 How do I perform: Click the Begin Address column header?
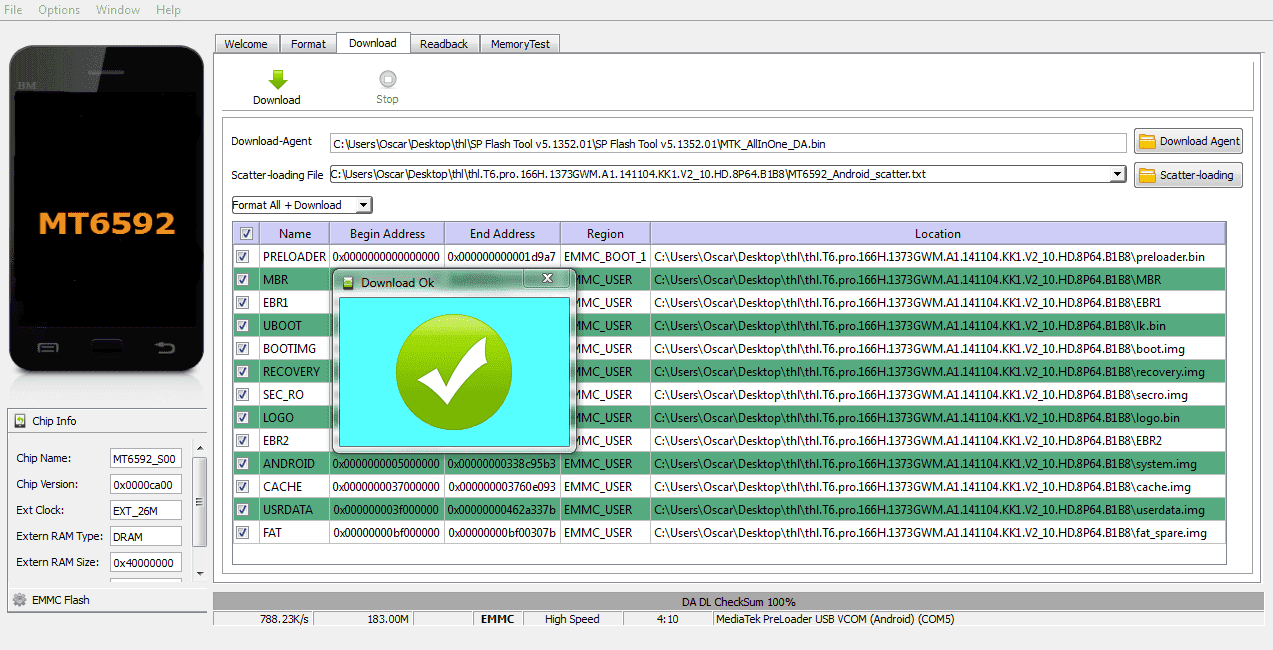pyautogui.click(x=387, y=234)
